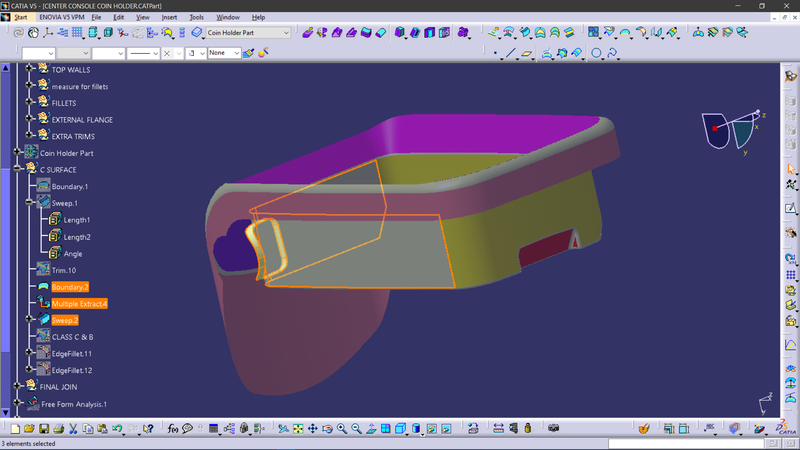
Task: Open the line type dropdown
Action: coord(155,53)
